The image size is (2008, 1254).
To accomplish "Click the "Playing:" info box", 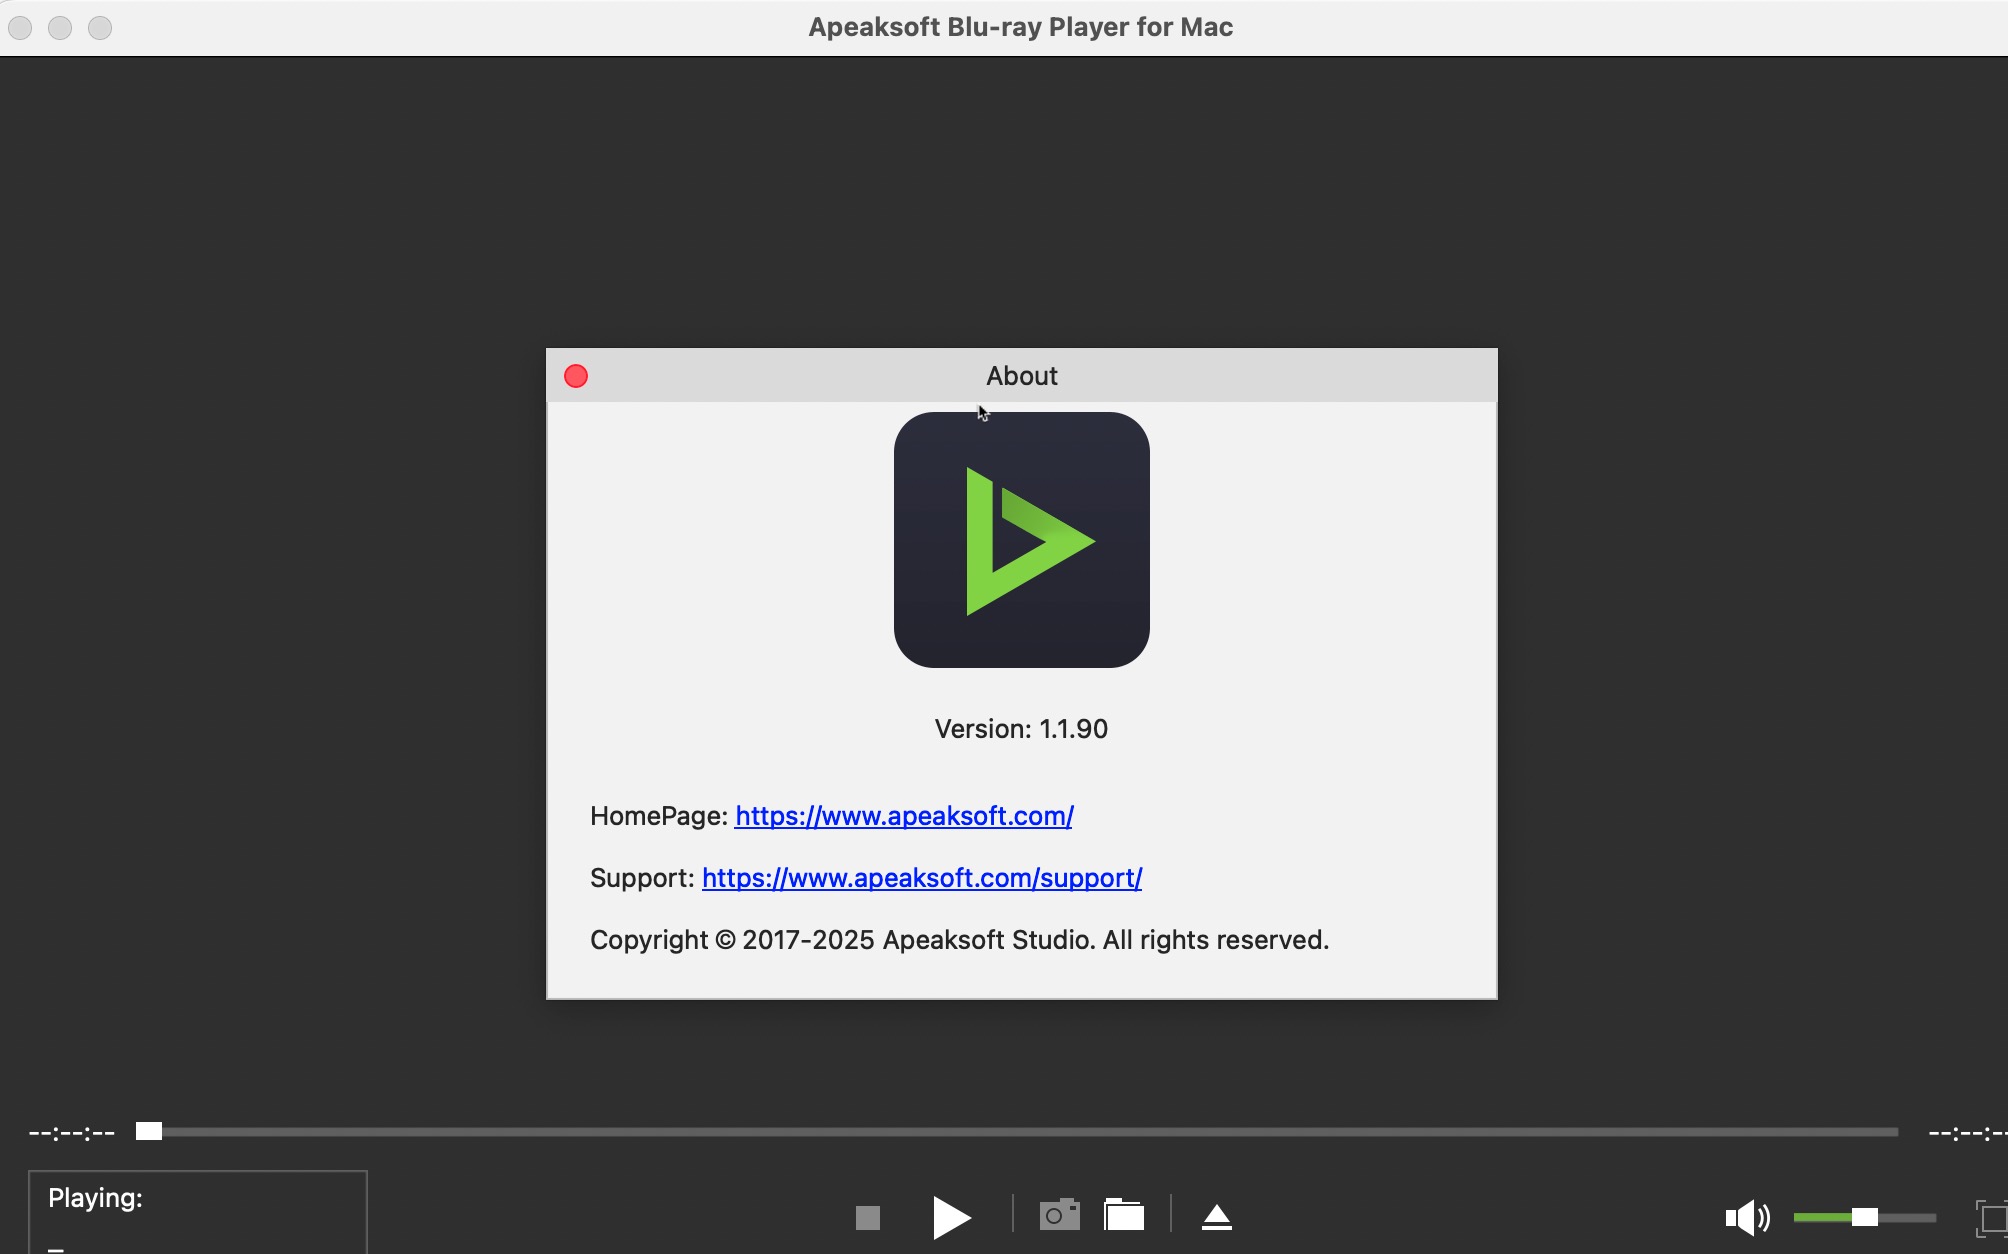I will pos(198,1212).
